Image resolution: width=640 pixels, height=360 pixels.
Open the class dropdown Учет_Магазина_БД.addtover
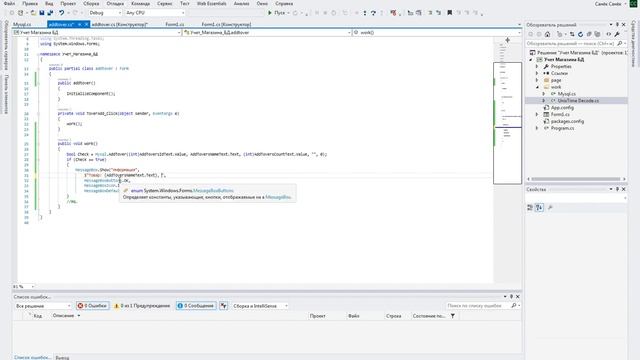[267, 32]
